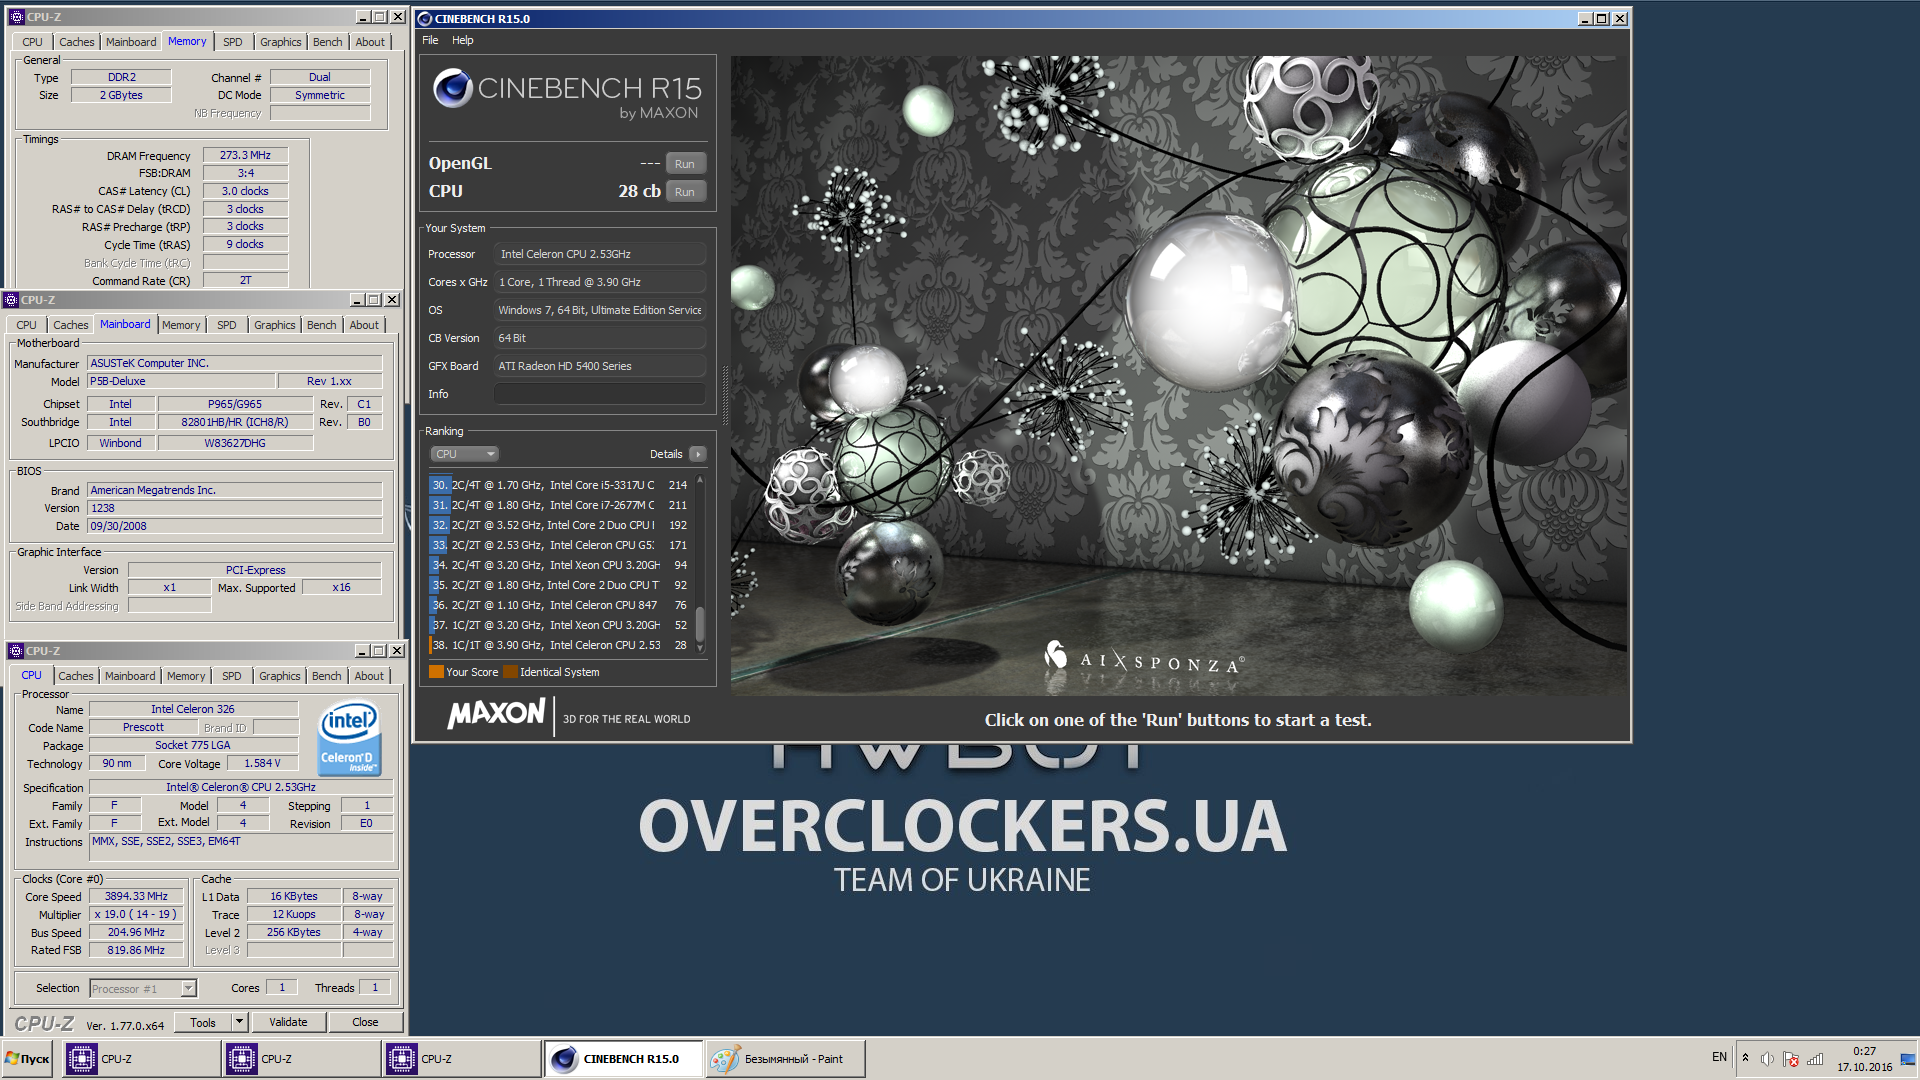
Task: Switch to third CPU-Z taskbar item
Action: pos(462,1059)
